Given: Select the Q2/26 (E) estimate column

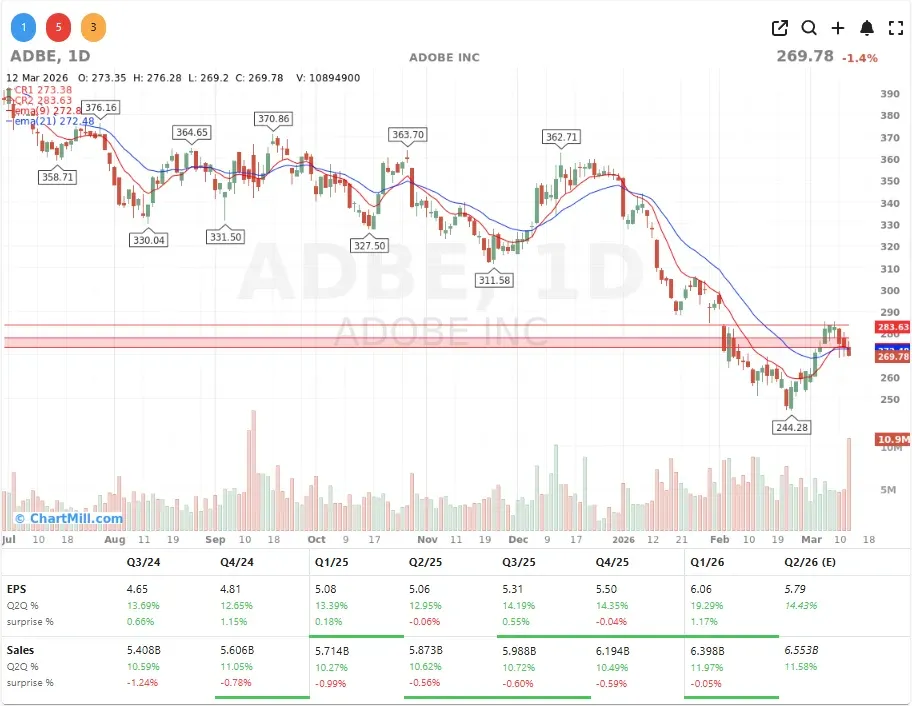Looking at the screenshot, I should click(811, 562).
